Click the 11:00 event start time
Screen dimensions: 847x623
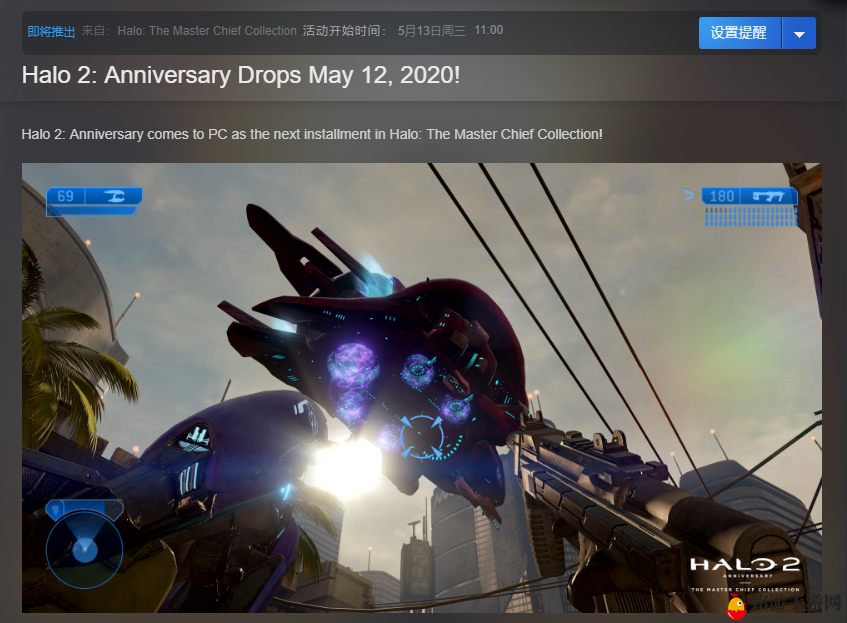pos(489,31)
